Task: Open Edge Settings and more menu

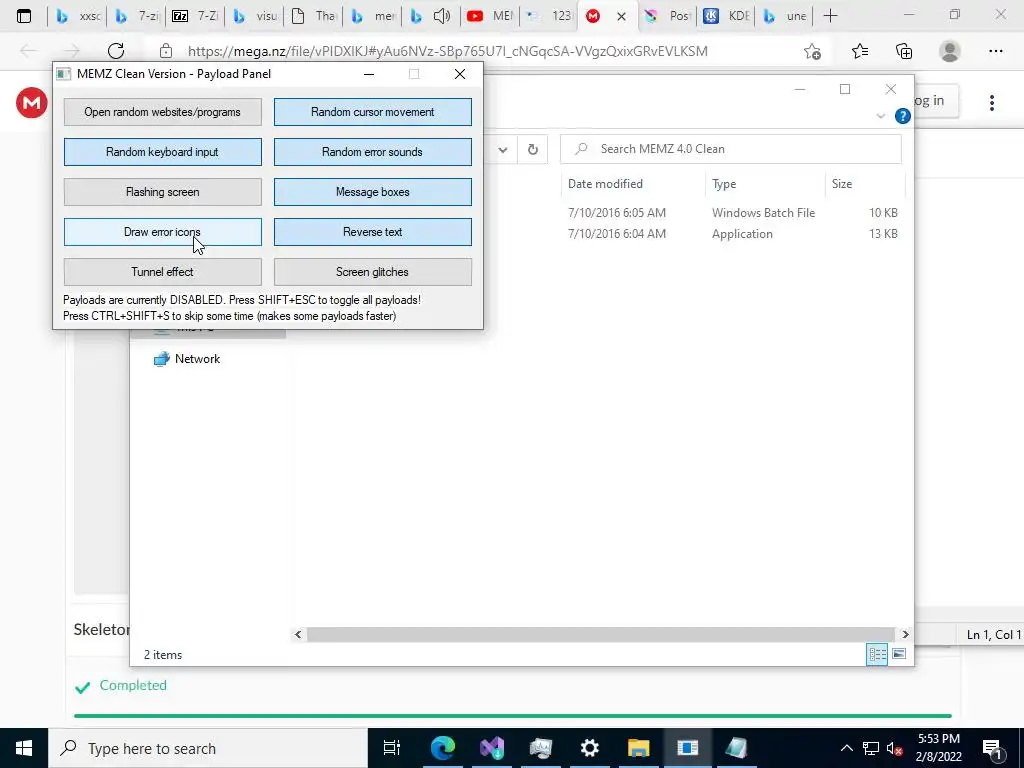Action: point(995,51)
